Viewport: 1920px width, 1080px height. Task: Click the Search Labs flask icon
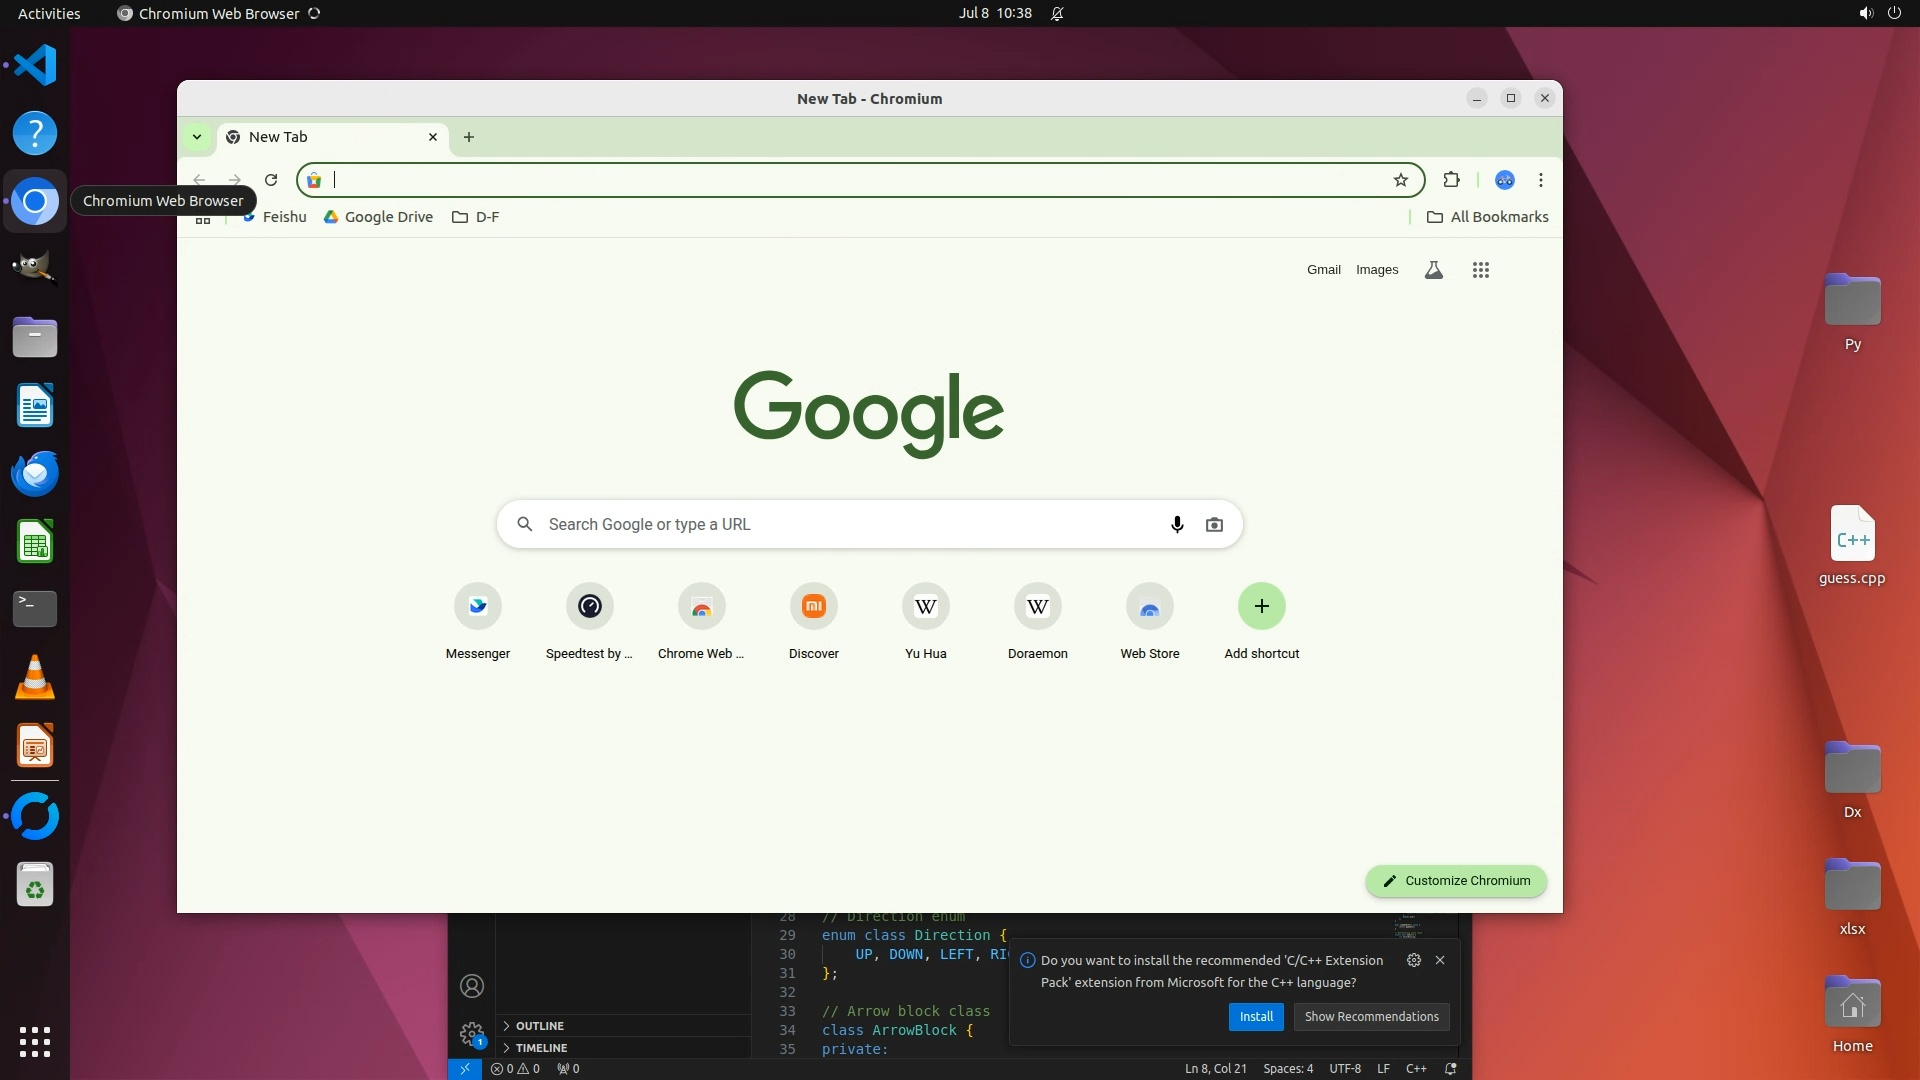(x=1433, y=270)
